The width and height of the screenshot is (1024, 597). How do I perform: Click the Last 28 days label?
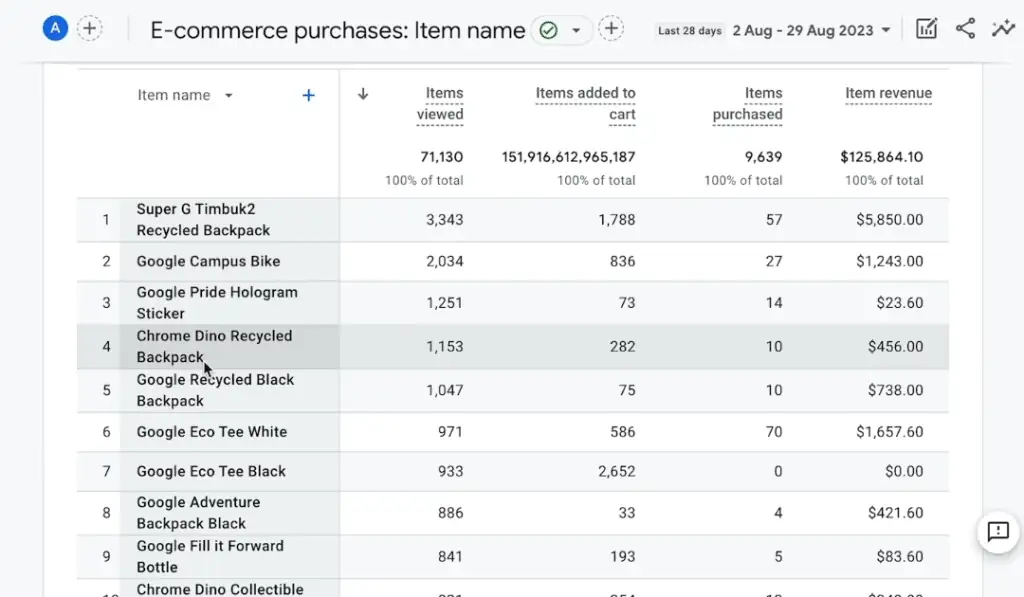(x=689, y=31)
